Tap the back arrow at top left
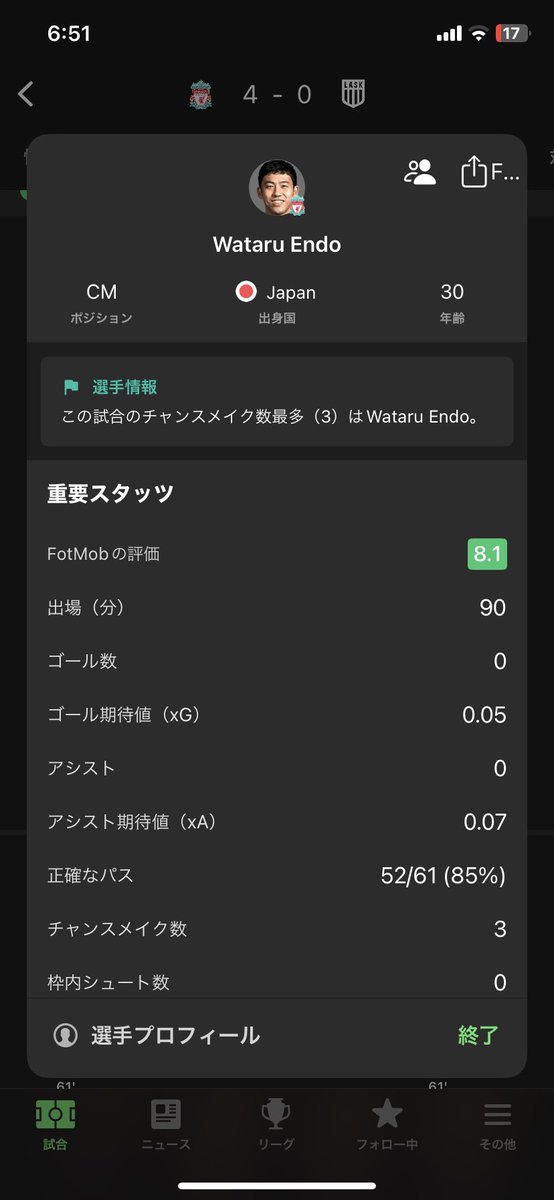The width and height of the screenshot is (554, 1200). click(26, 94)
